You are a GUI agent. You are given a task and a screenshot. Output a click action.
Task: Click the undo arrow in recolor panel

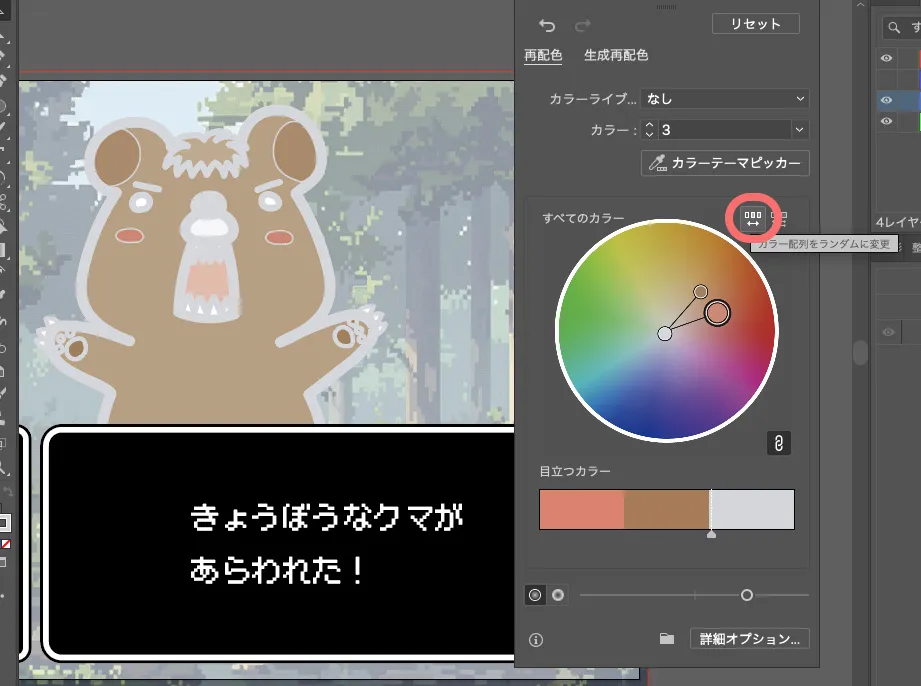[x=547, y=25]
